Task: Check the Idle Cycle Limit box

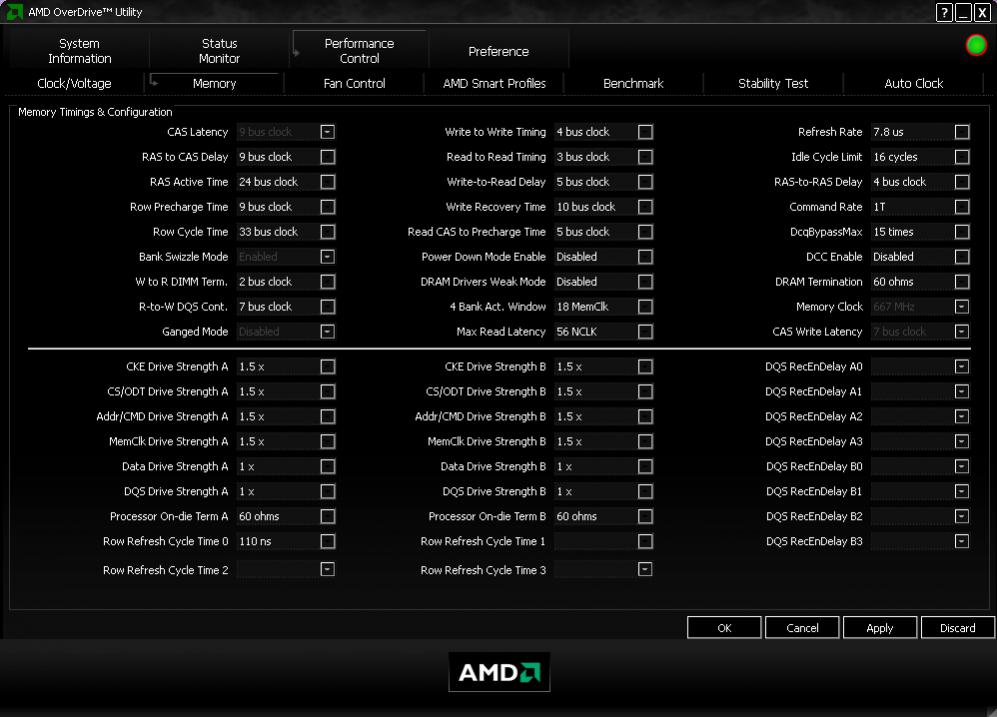Action: [x=962, y=157]
